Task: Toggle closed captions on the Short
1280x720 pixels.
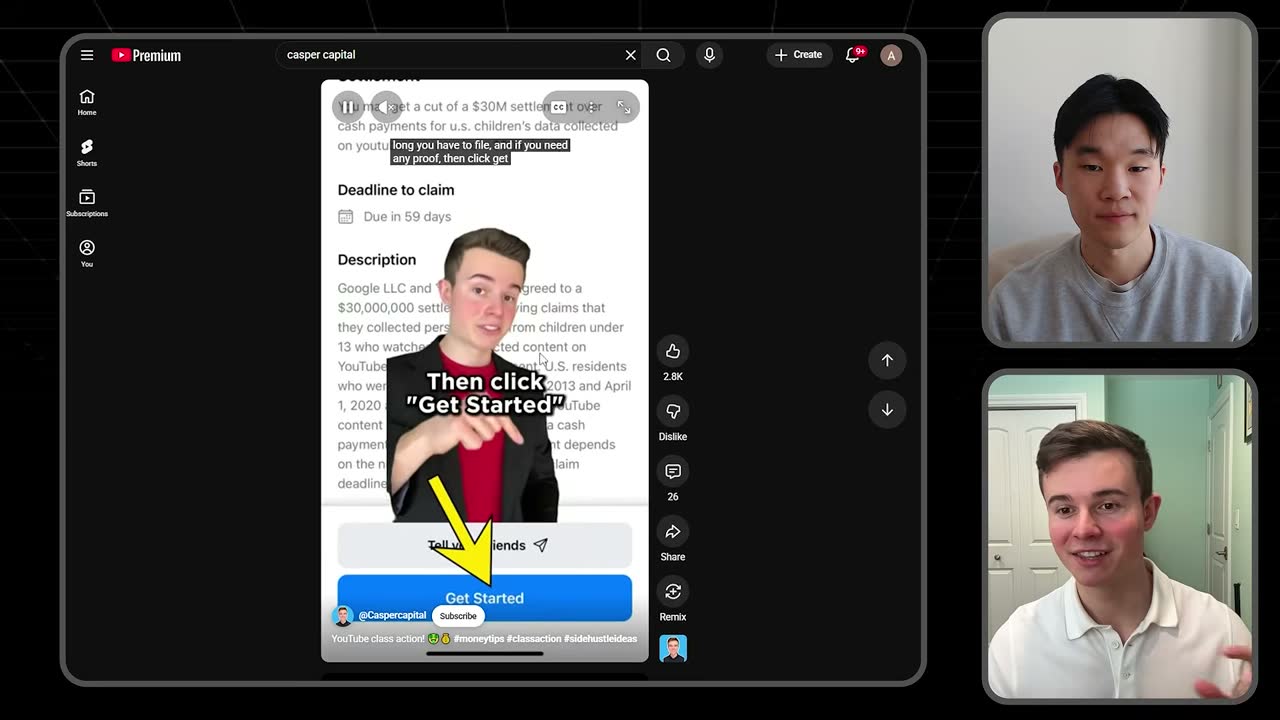Action: click(558, 107)
